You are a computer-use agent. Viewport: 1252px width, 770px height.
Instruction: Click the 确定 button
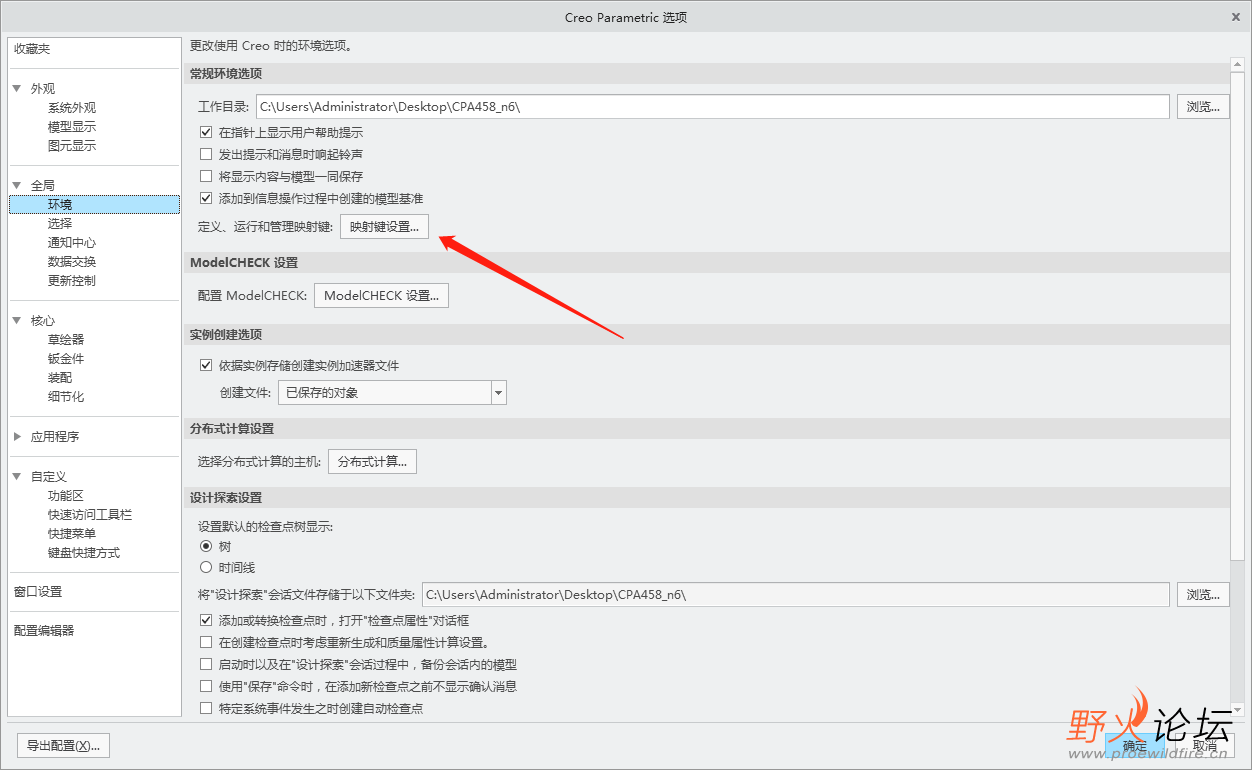[1135, 745]
